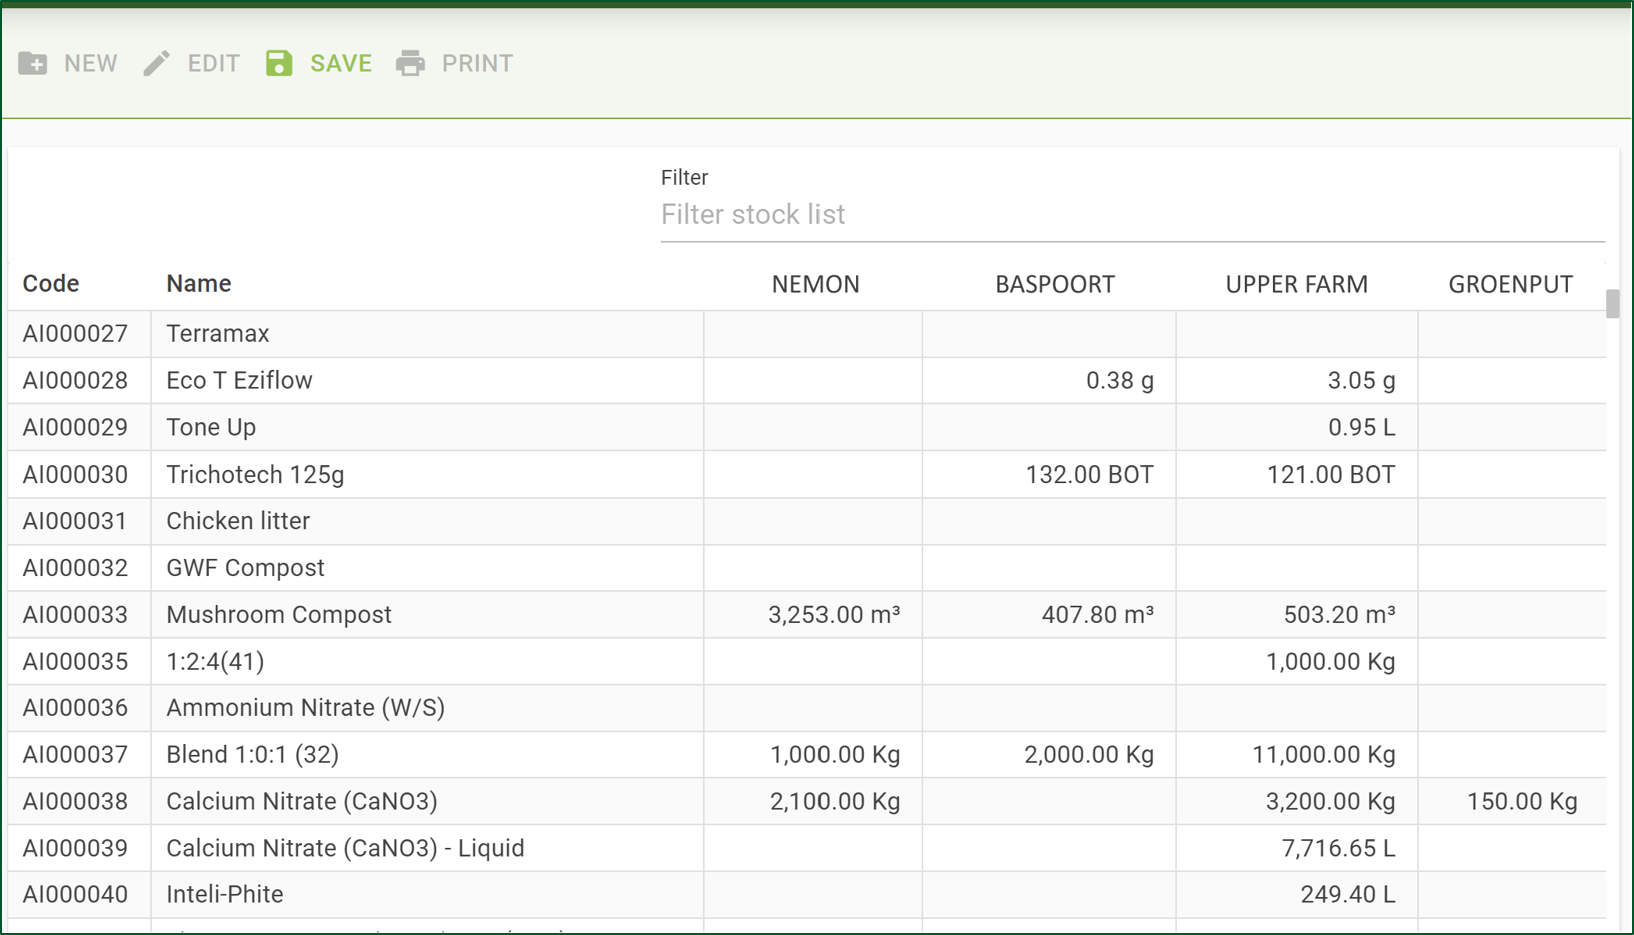The height and width of the screenshot is (935, 1634).
Task: Select the Ammonium Nitrate (W/S) name
Action: (x=305, y=708)
